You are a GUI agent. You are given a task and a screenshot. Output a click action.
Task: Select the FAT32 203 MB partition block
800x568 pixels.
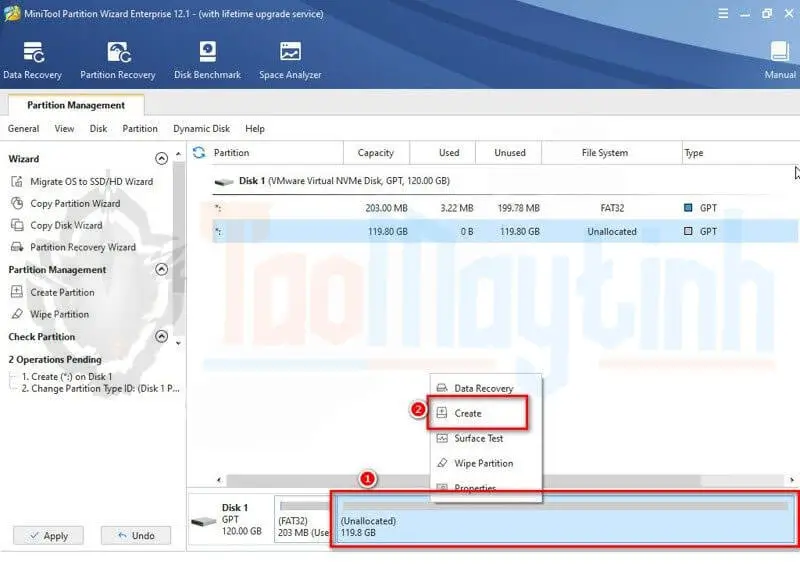(x=304, y=521)
